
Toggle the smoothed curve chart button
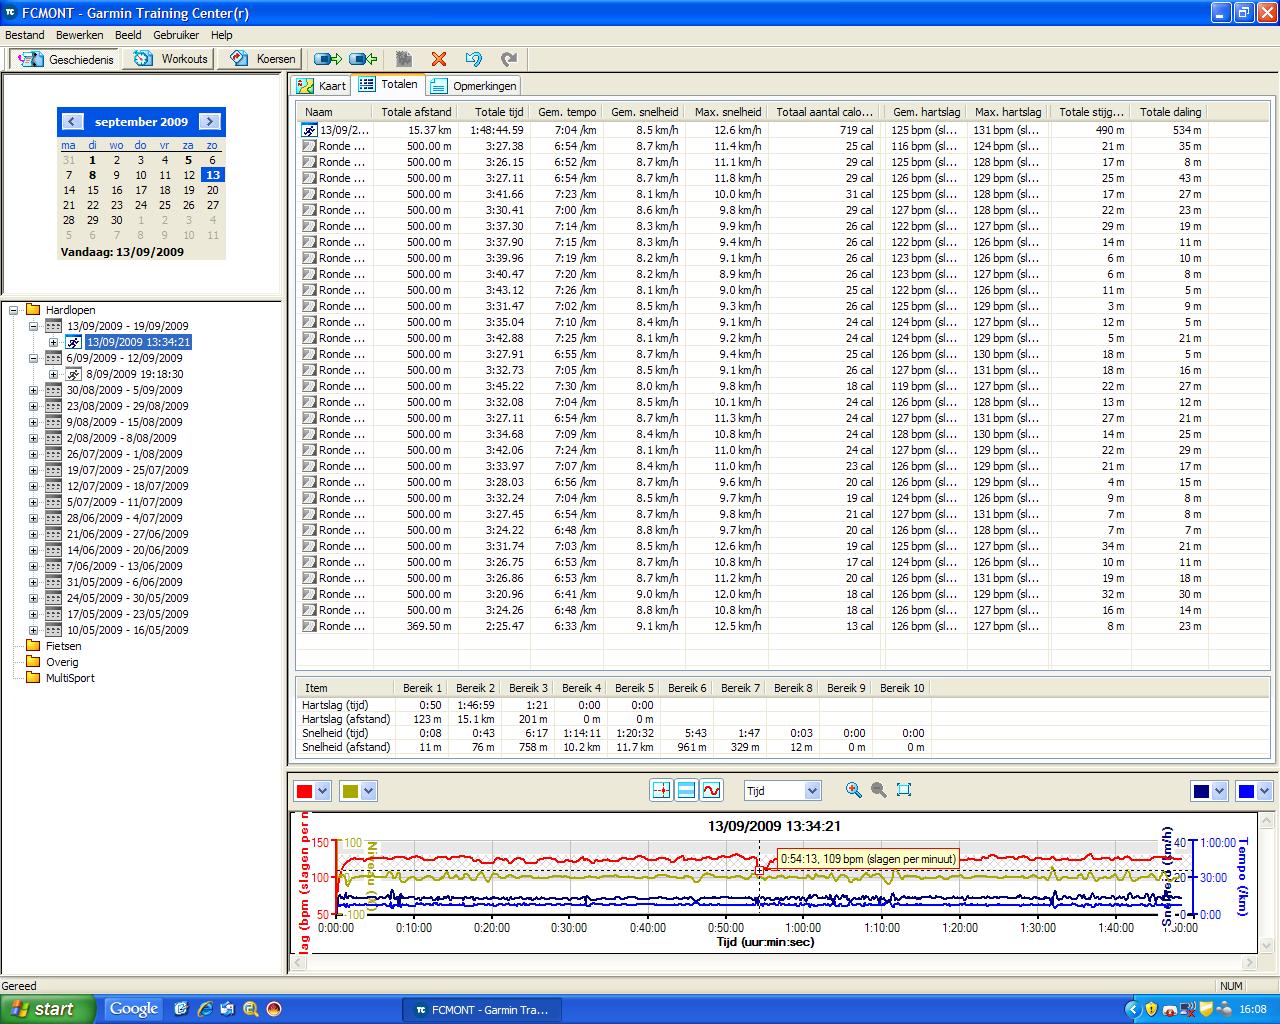click(x=711, y=790)
